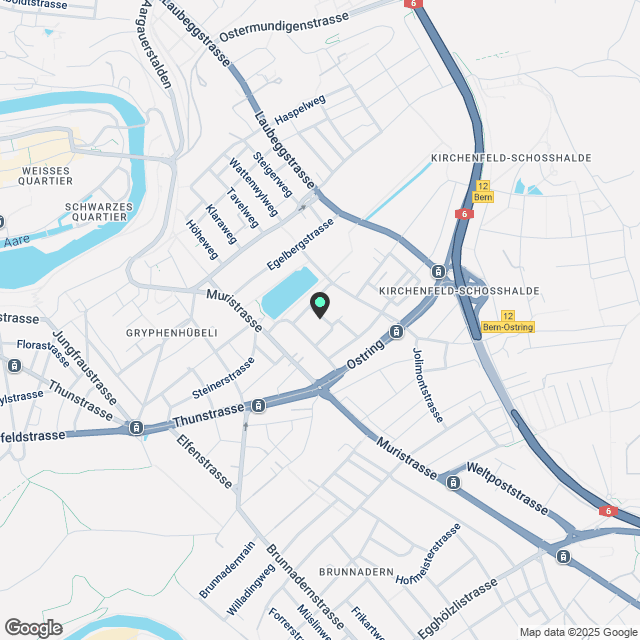The image size is (640, 640).
Task: Click the blue pond next to the marker
Action: coord(289,293)
